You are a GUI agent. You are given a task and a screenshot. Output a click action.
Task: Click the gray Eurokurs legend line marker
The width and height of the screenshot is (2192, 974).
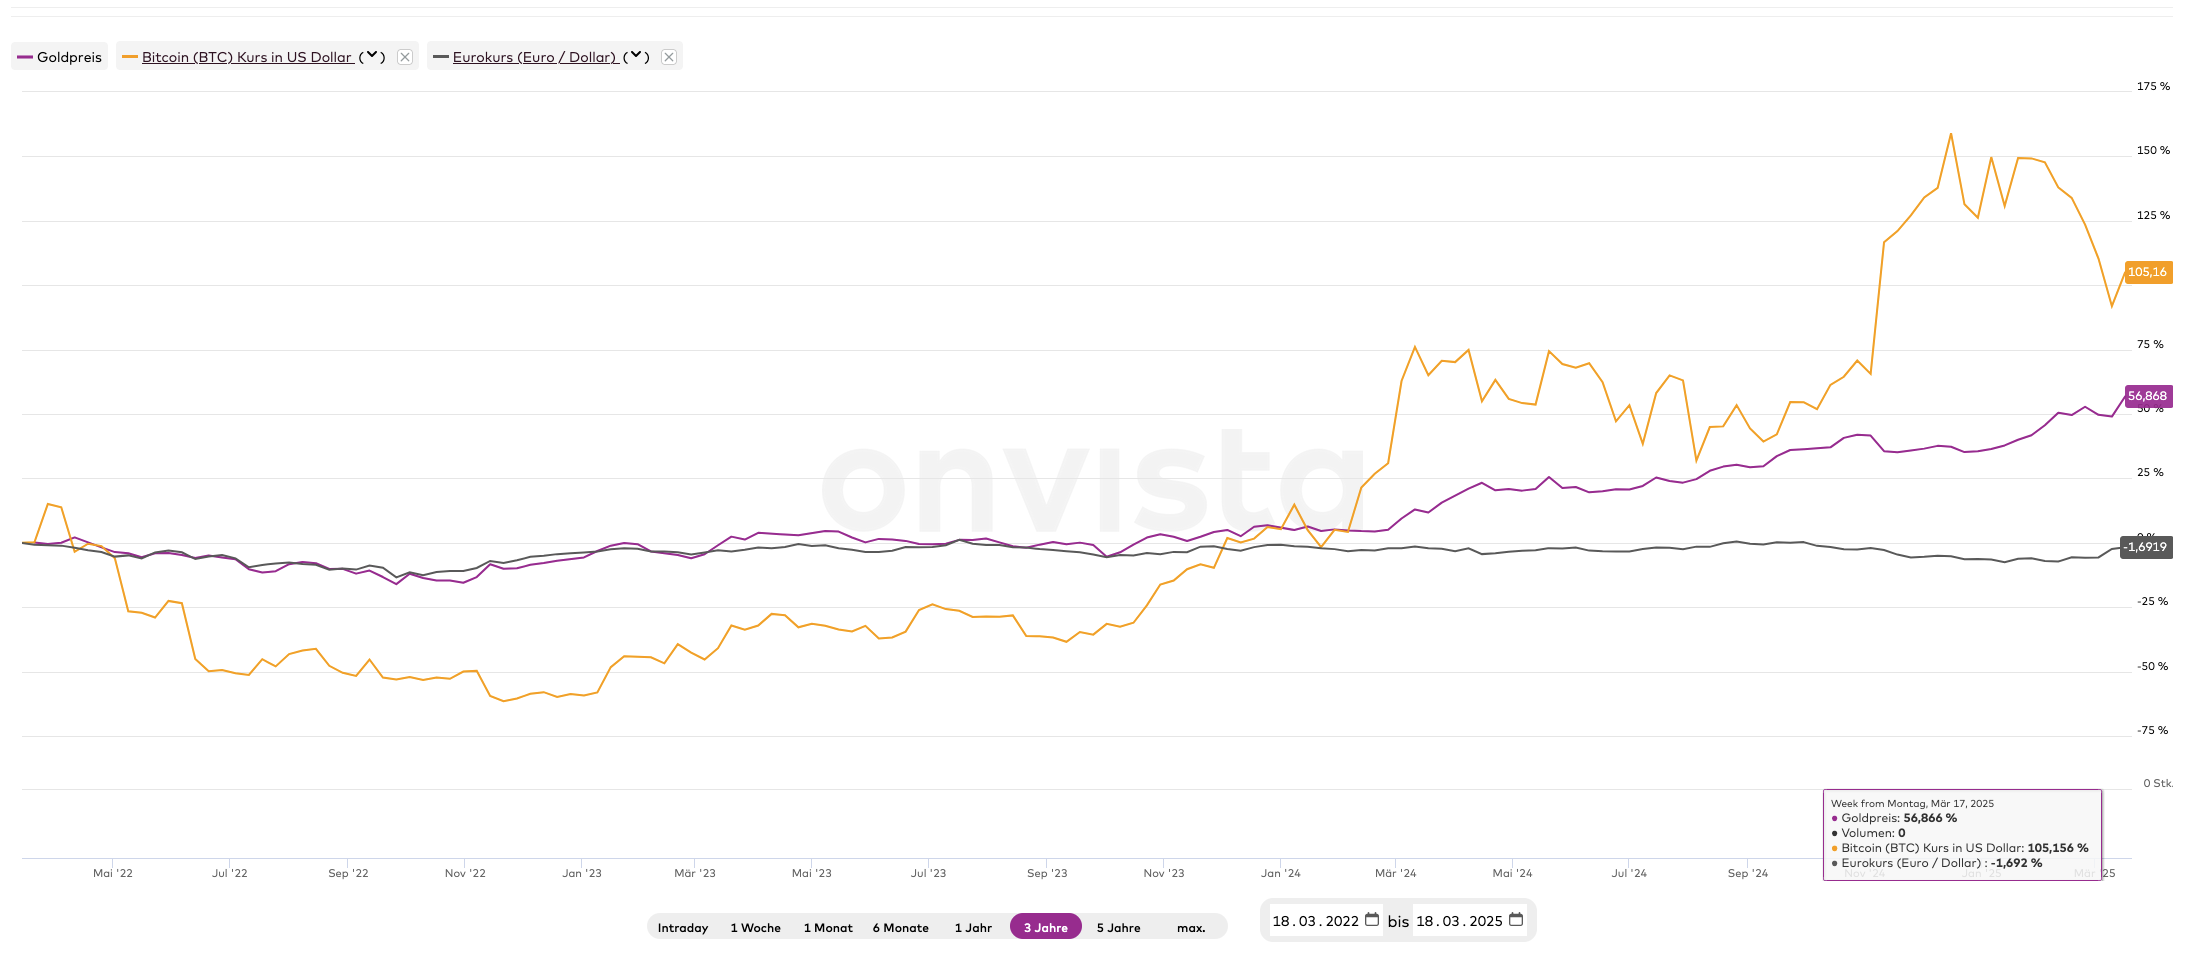440,57
